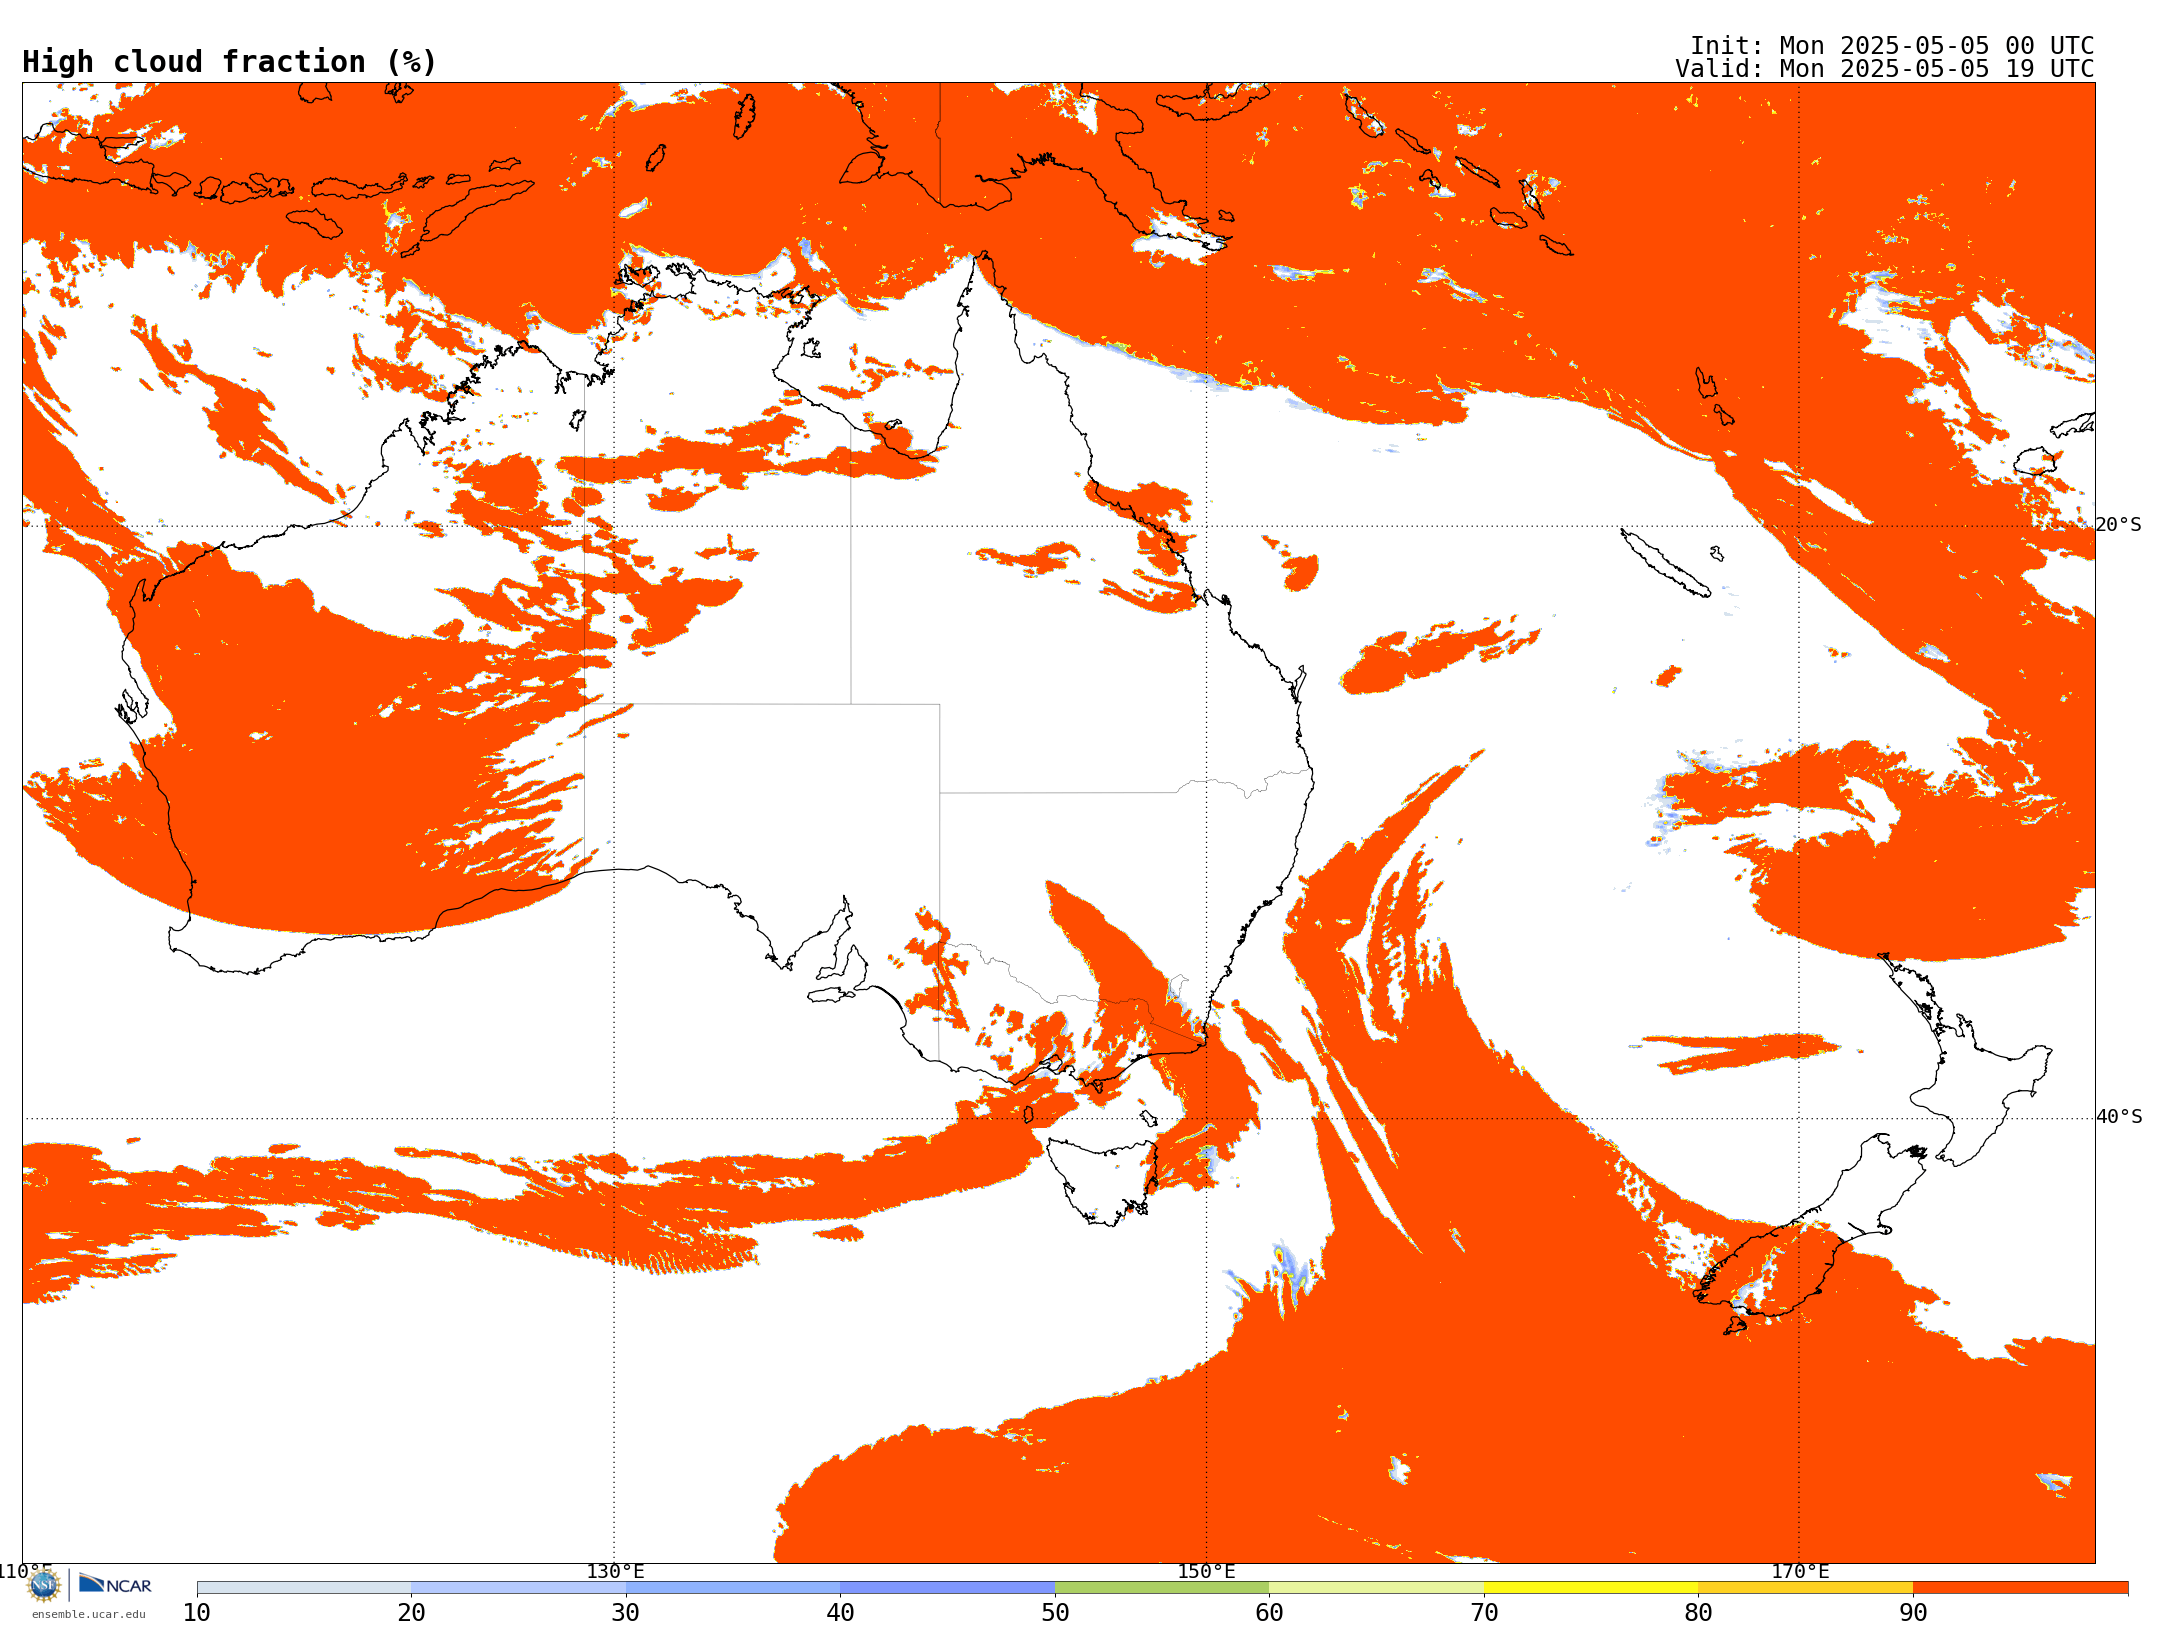2160x1626 pixels.
Task: Click the colorbar tick label 40
Action: coord(840,1612)
